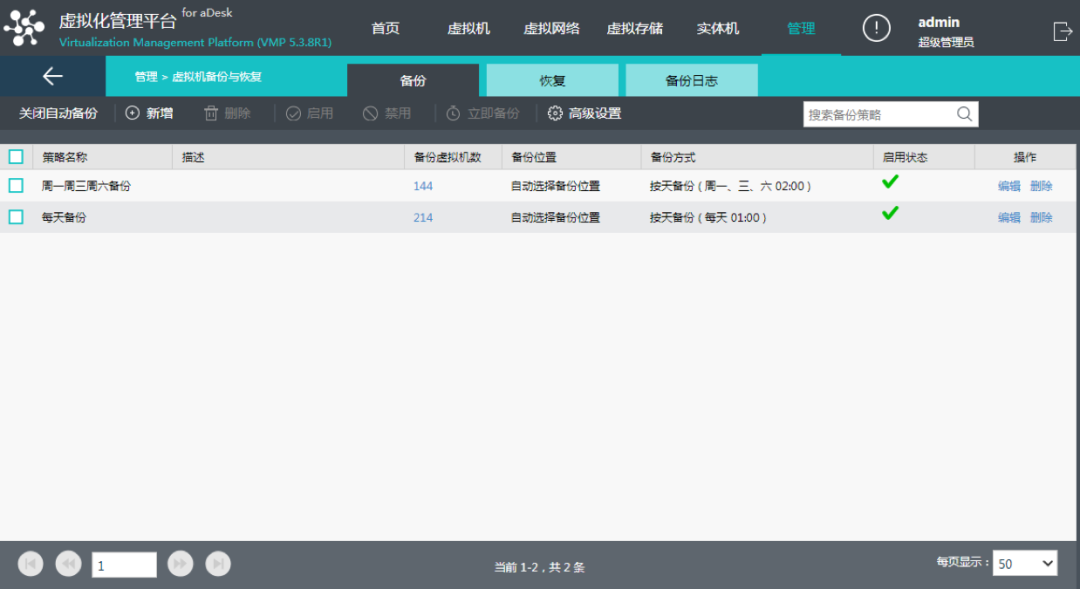Go to the next page icon
Image resolution: width=1080 pixels, height=589 pixels.
coord(180,564)
